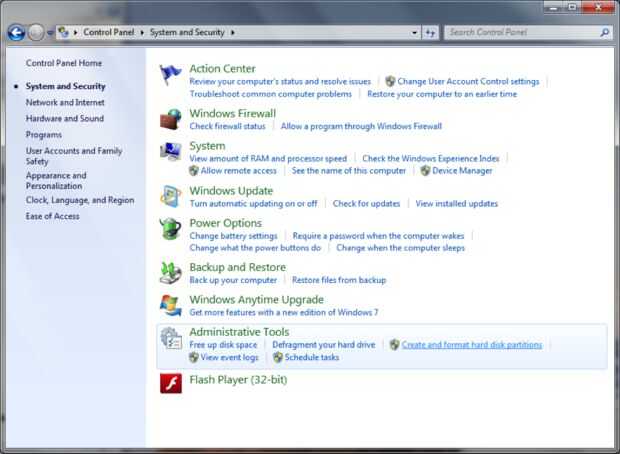Open Clock, Language, and Region category
The width and height of the screenshot is (620, 454).
pos(80,200)
